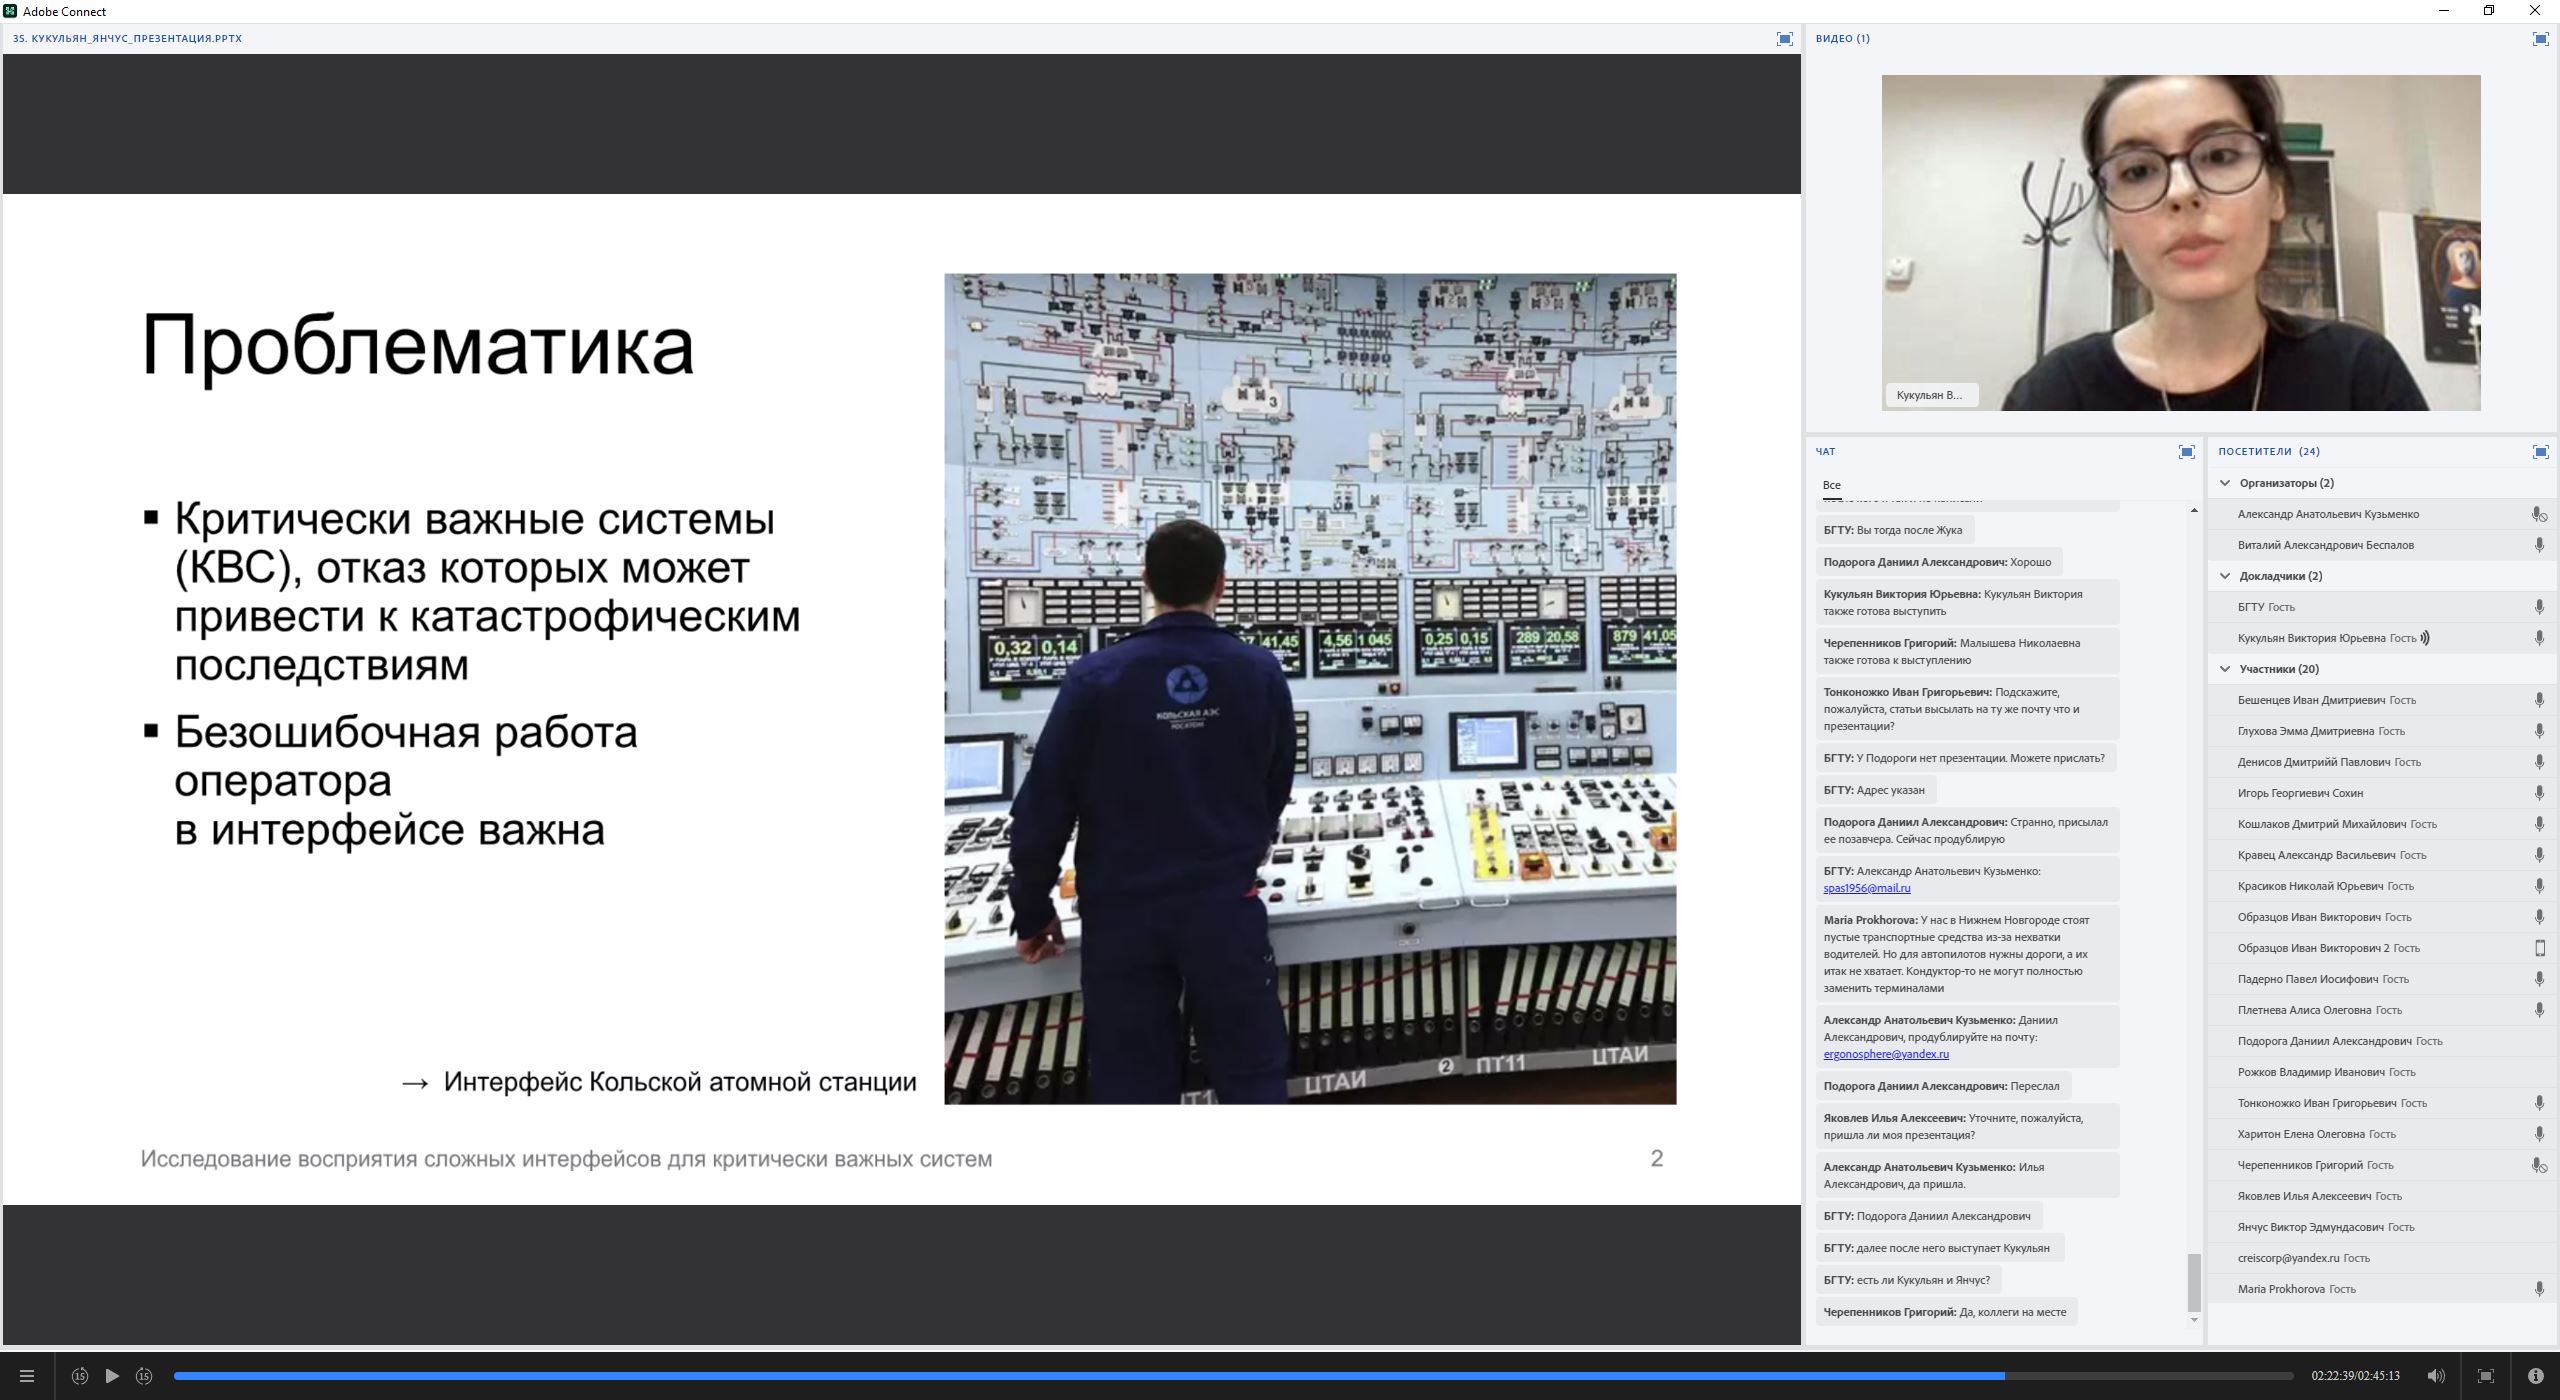Collapse the Участники (20) group
The image size is (2560, 1400).
2225,669
